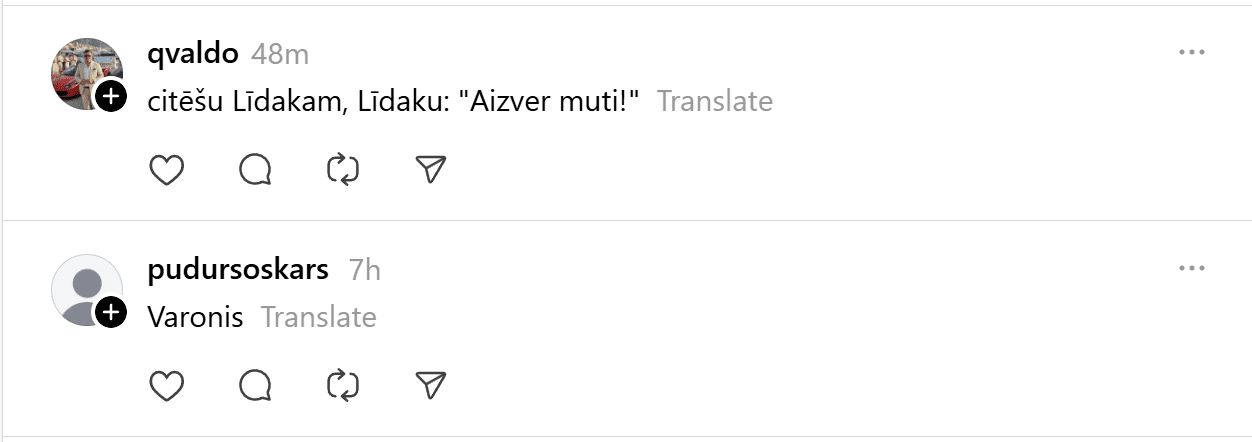Like pudursoskars' "Varonis" post
This screenshot has height=442, width=1252.
[167, 385]
